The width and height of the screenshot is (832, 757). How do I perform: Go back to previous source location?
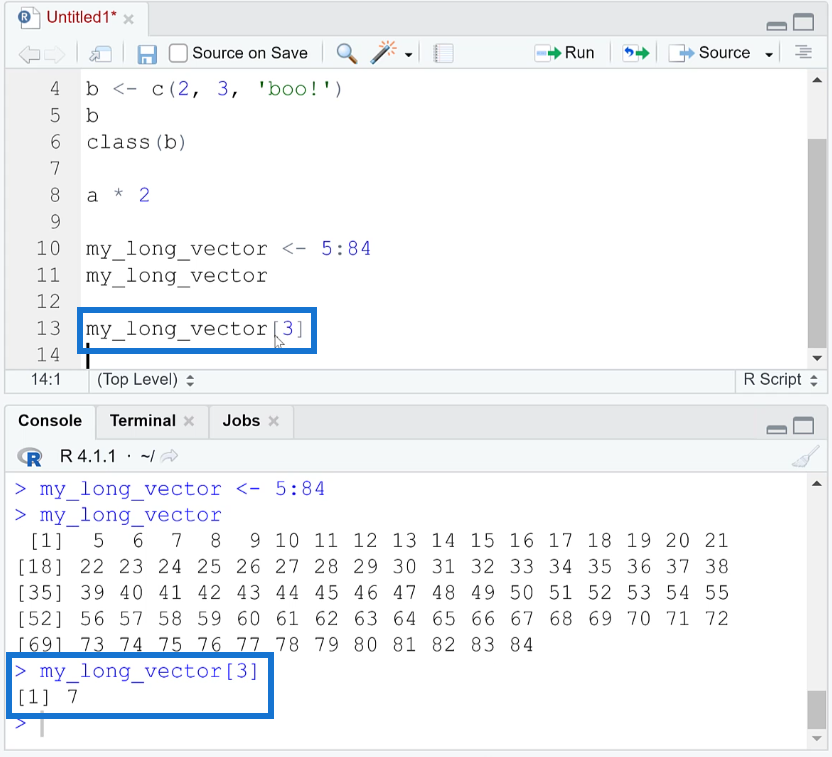29,54
